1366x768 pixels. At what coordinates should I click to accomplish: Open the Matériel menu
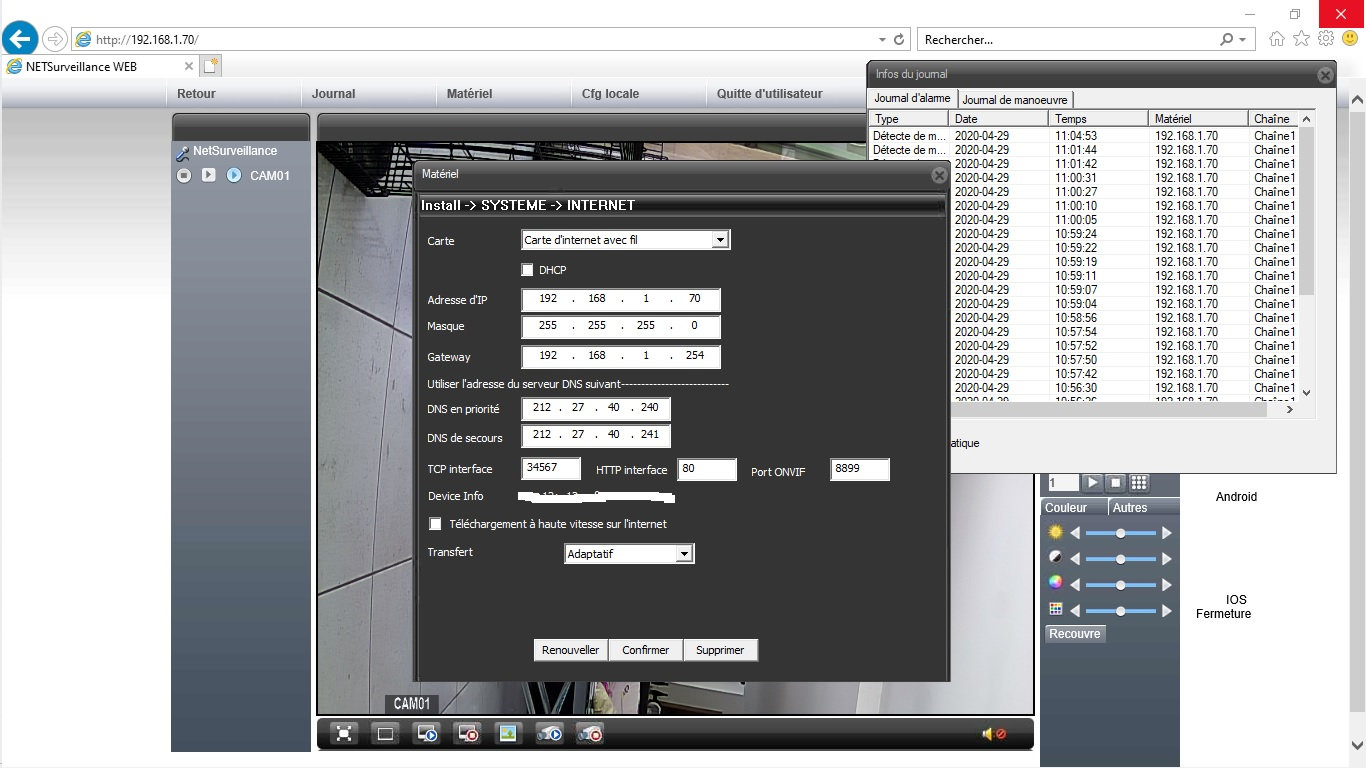469,94
